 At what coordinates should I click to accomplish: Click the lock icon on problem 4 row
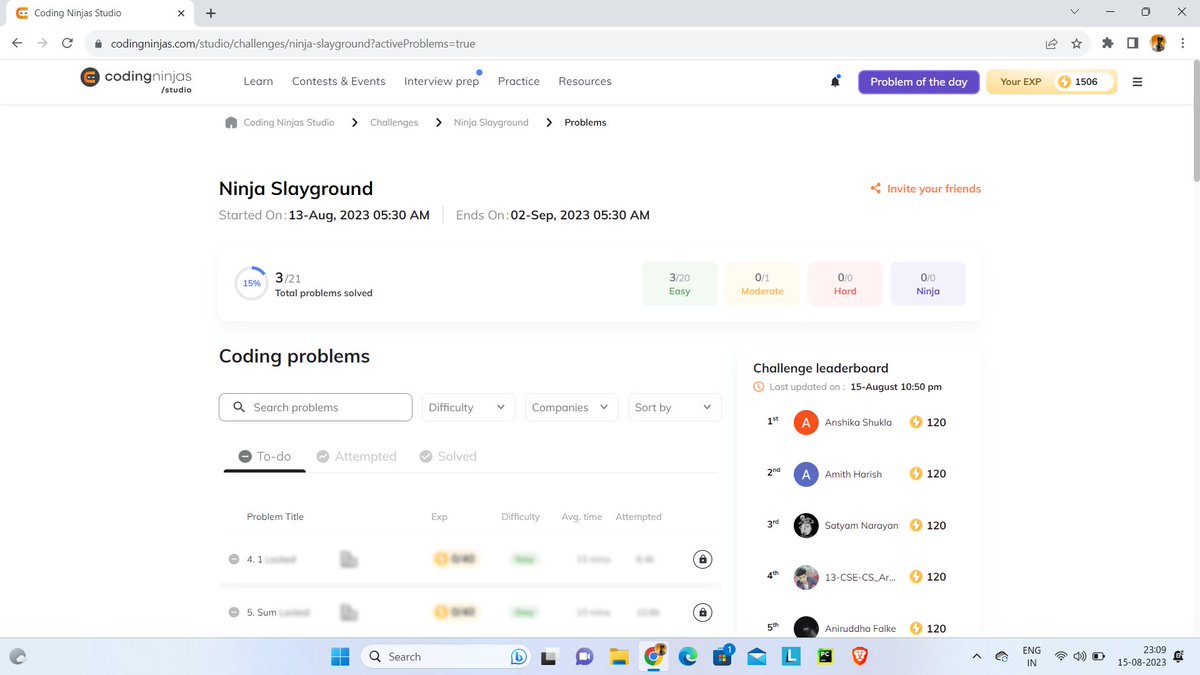pos(703,559)
